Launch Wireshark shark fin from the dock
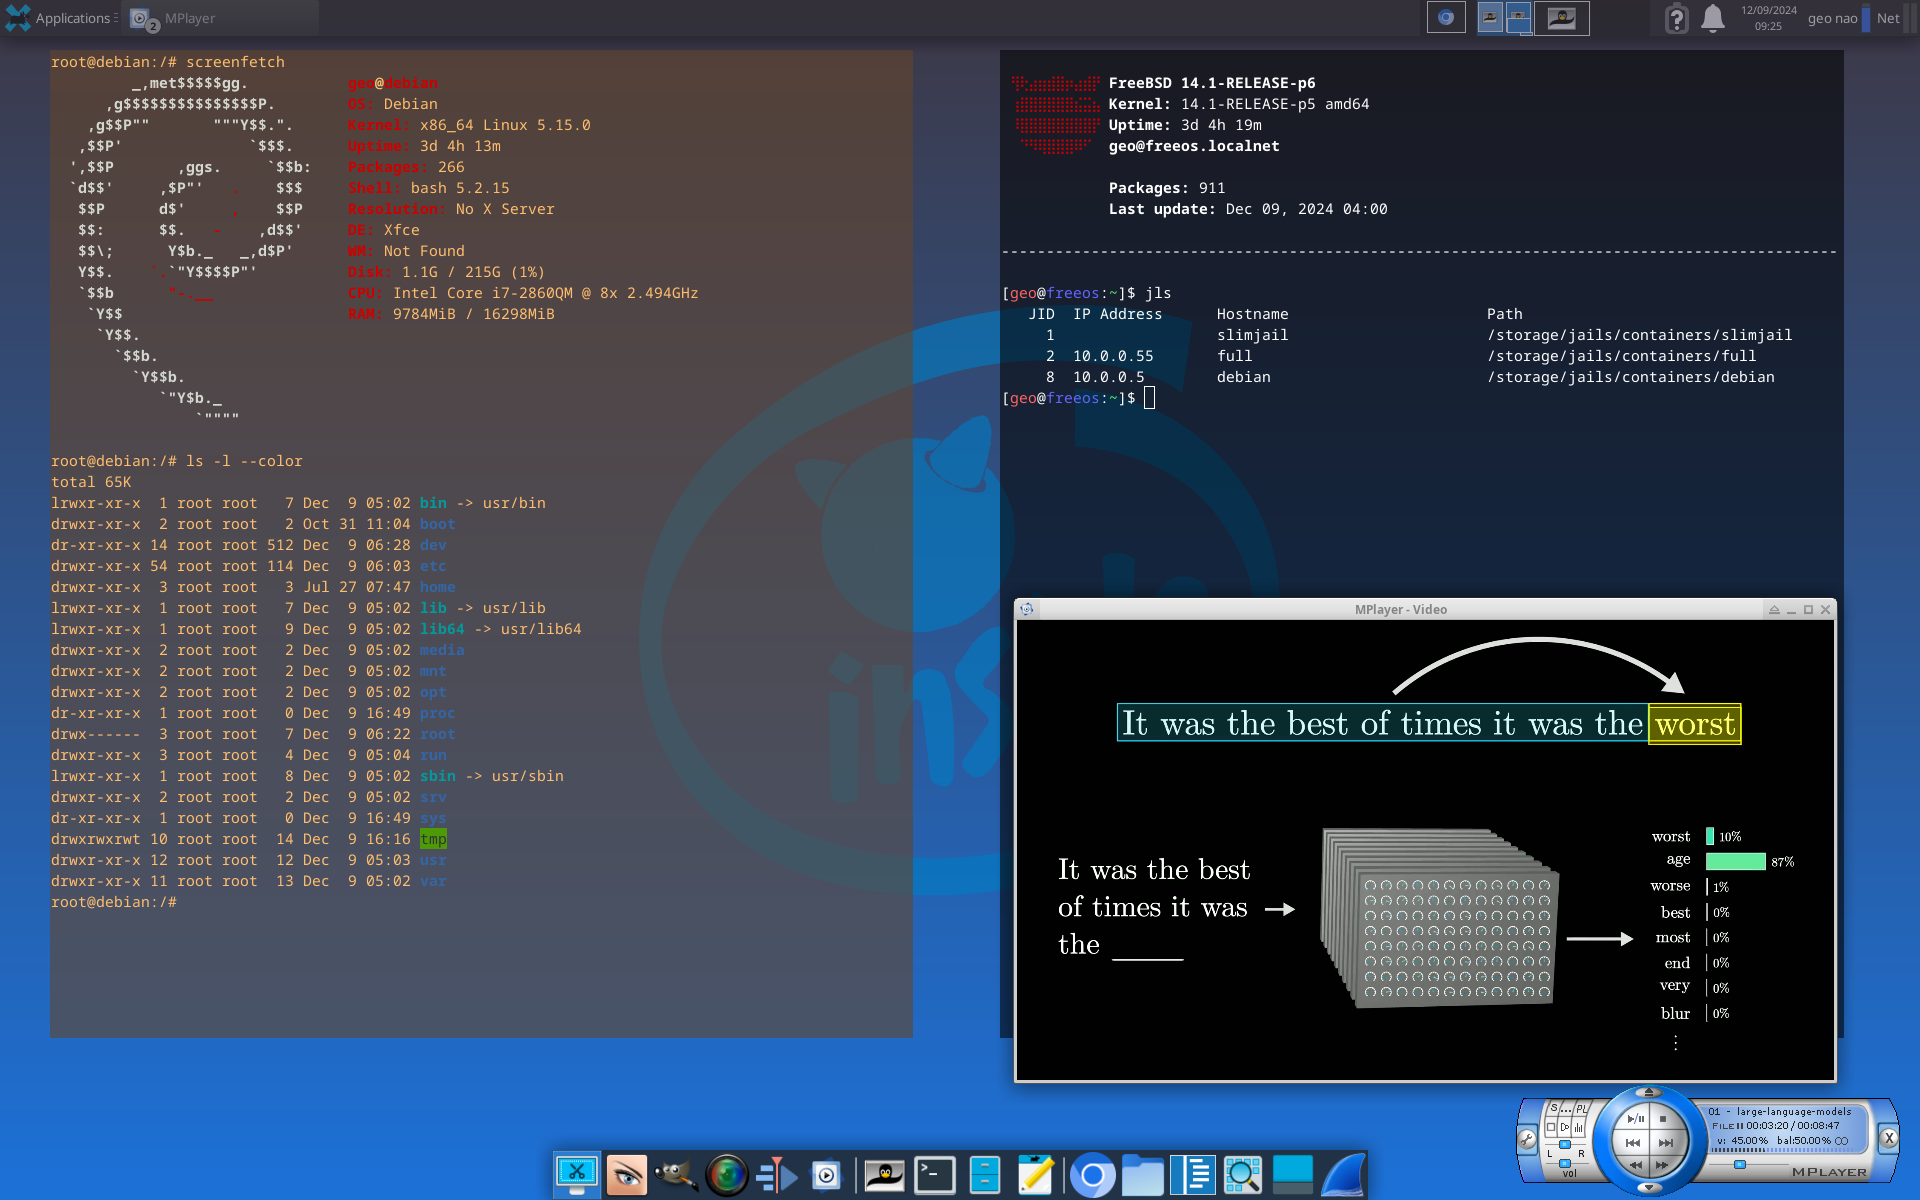The width and height of the screenshot is (1920, 1200). (x=1343, y=1175)
